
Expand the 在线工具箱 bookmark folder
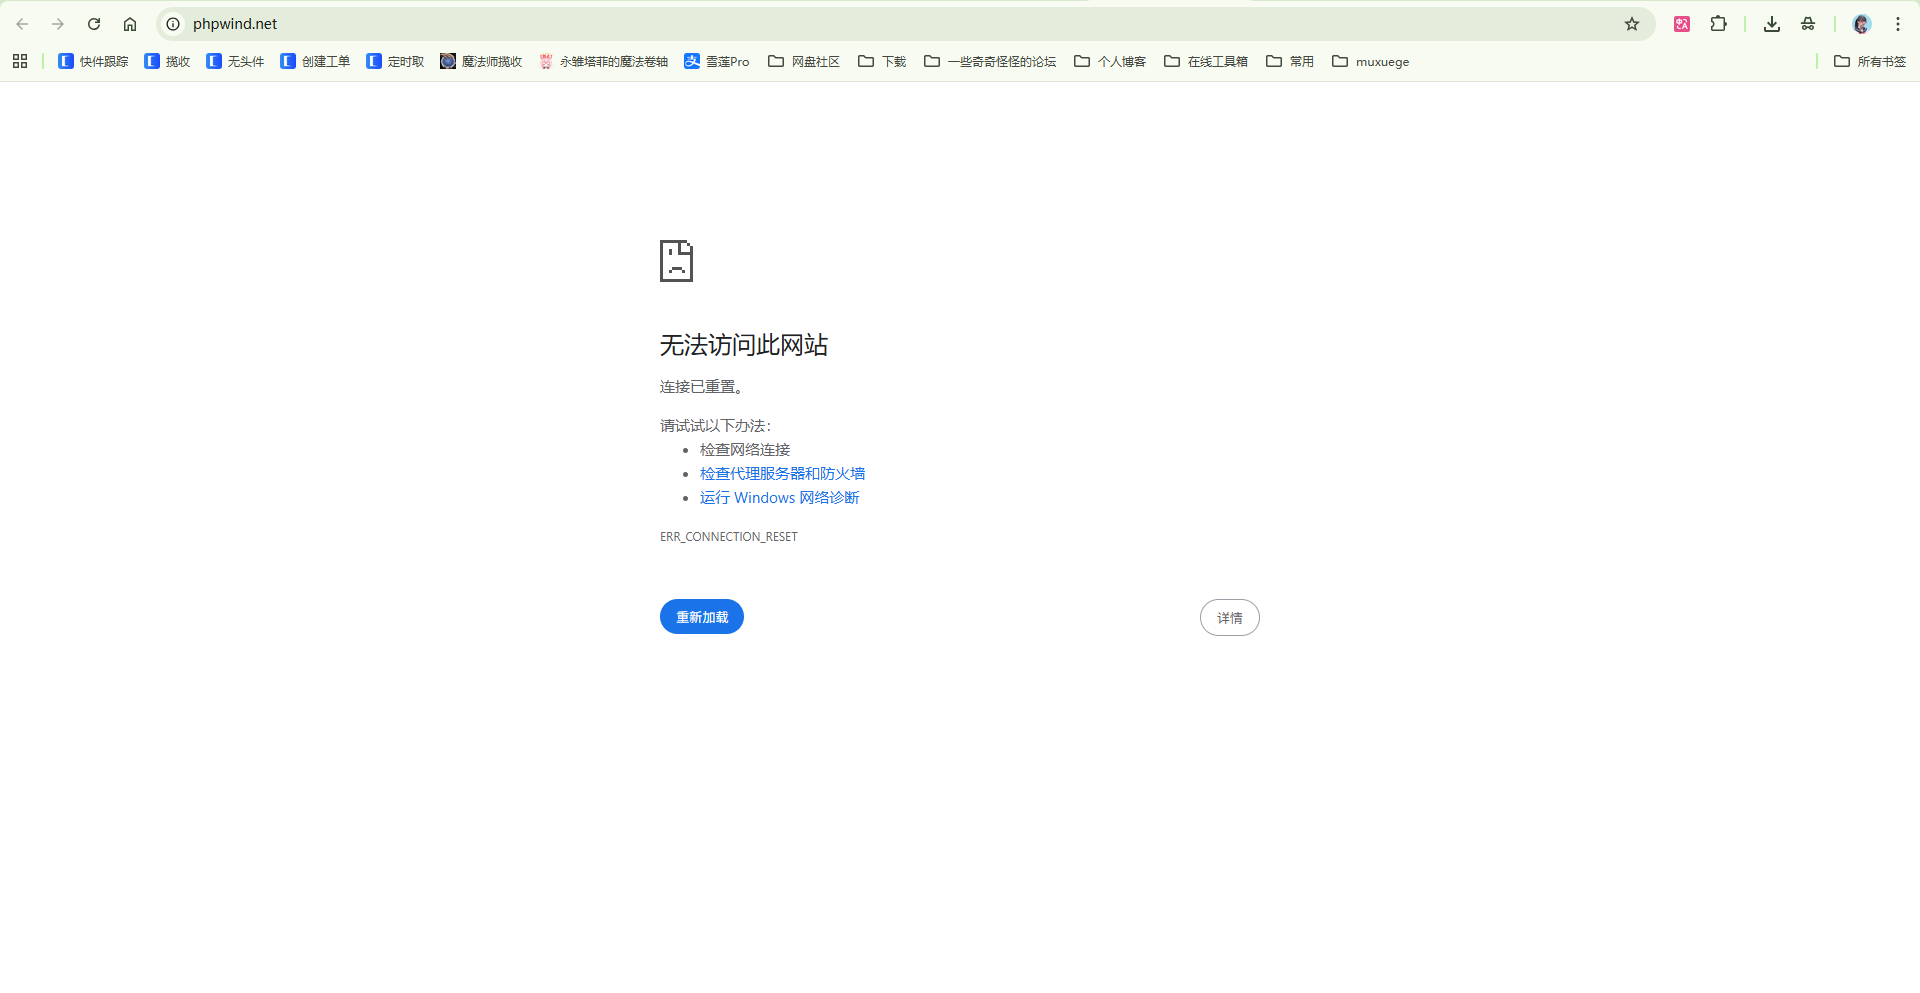[1205, 61]
